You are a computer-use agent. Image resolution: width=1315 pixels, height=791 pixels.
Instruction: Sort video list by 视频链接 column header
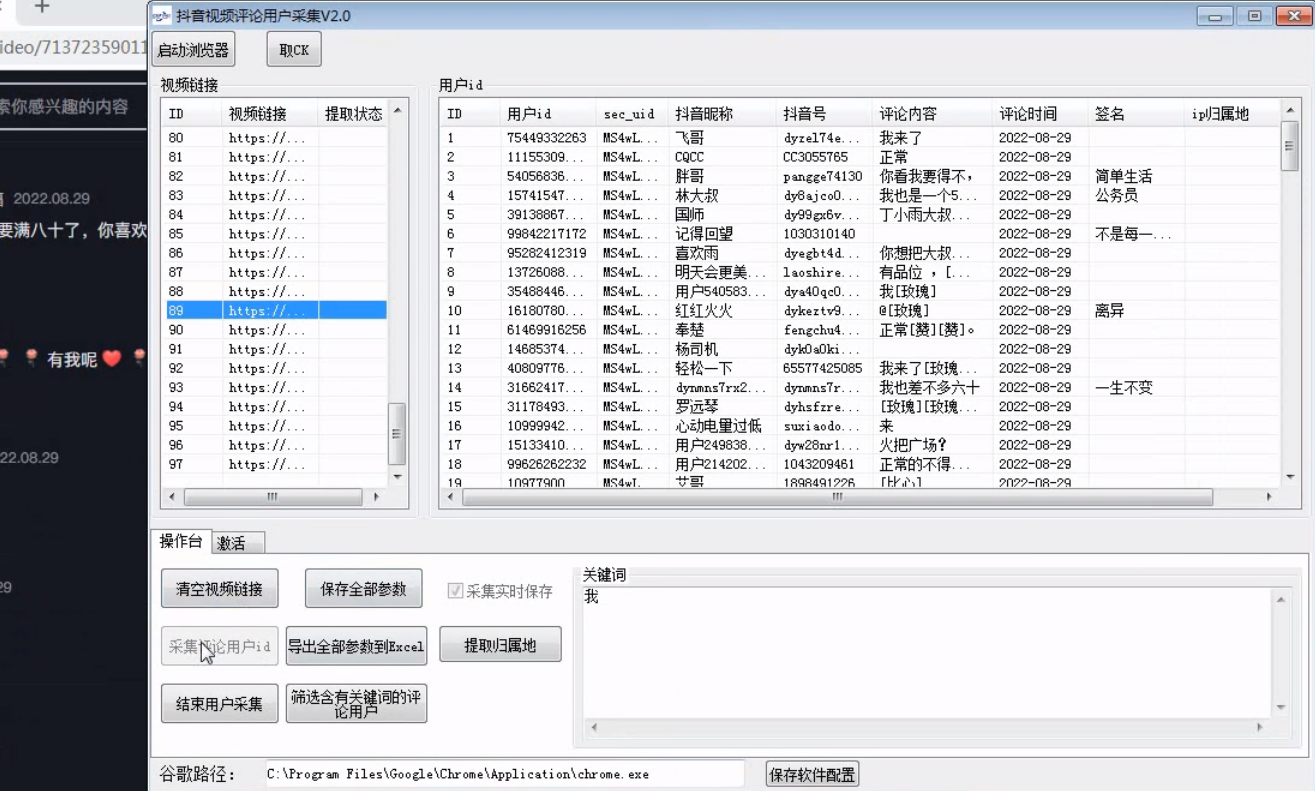(270, 113)
